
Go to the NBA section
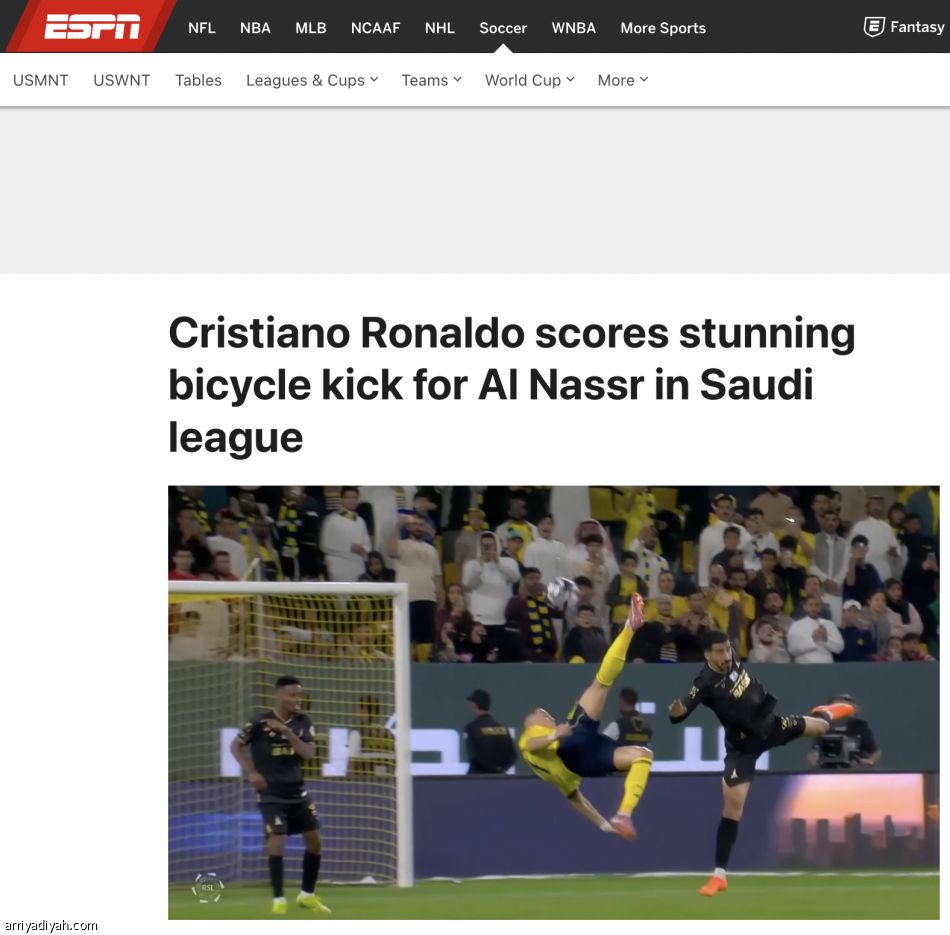(x=255, y=28)
